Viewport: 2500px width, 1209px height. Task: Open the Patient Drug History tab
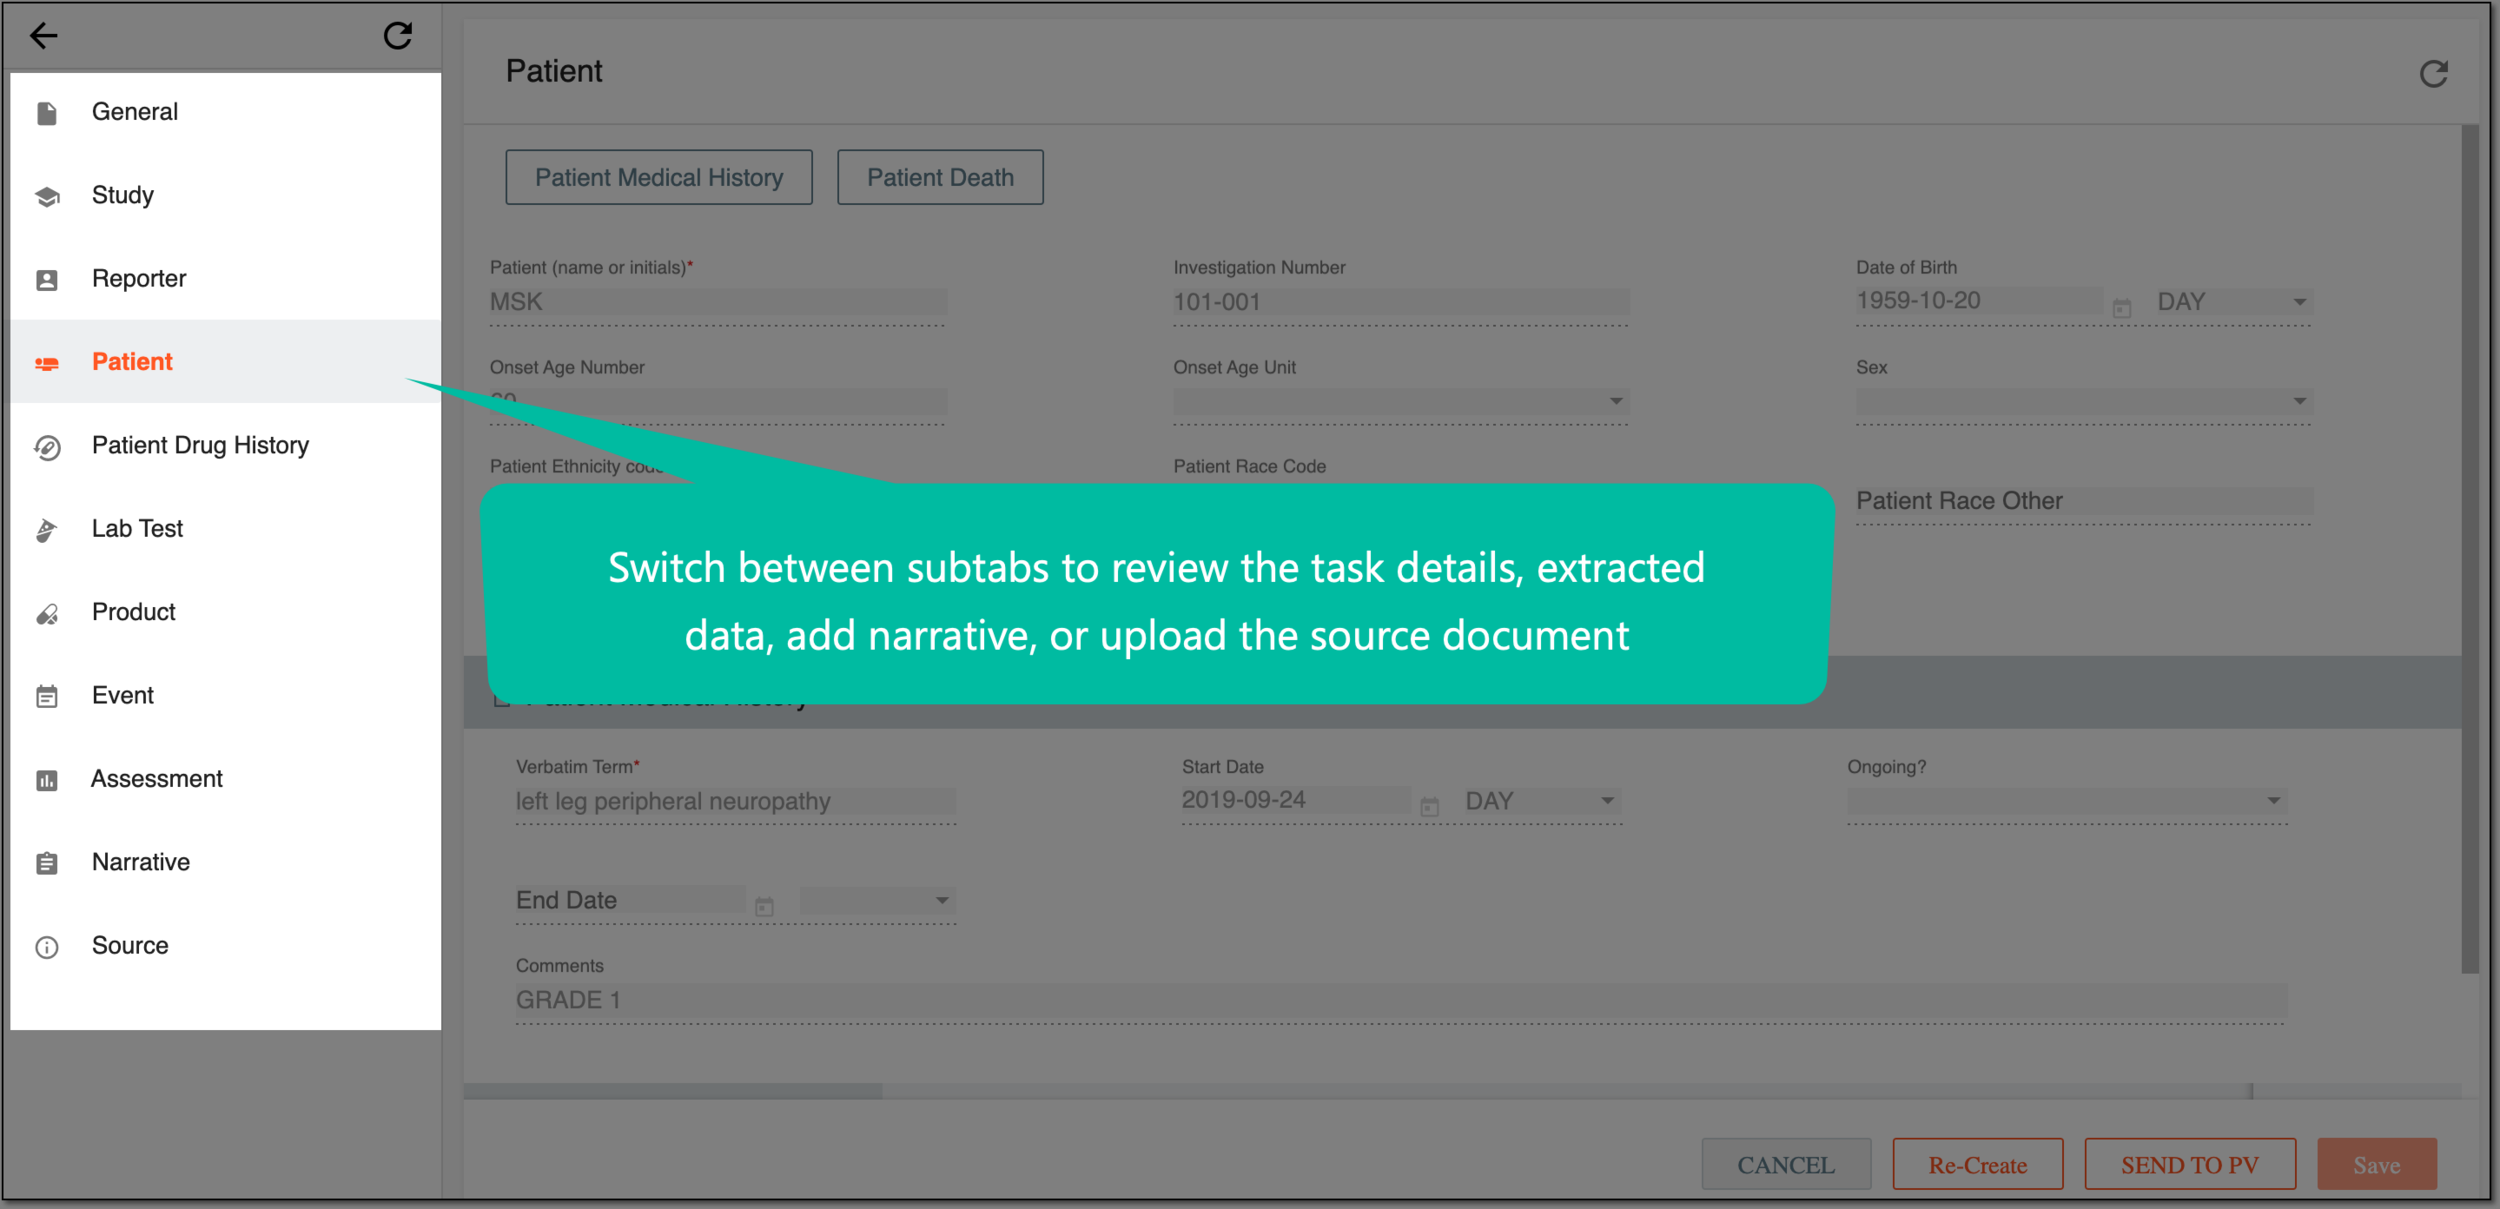pos(226,445)
